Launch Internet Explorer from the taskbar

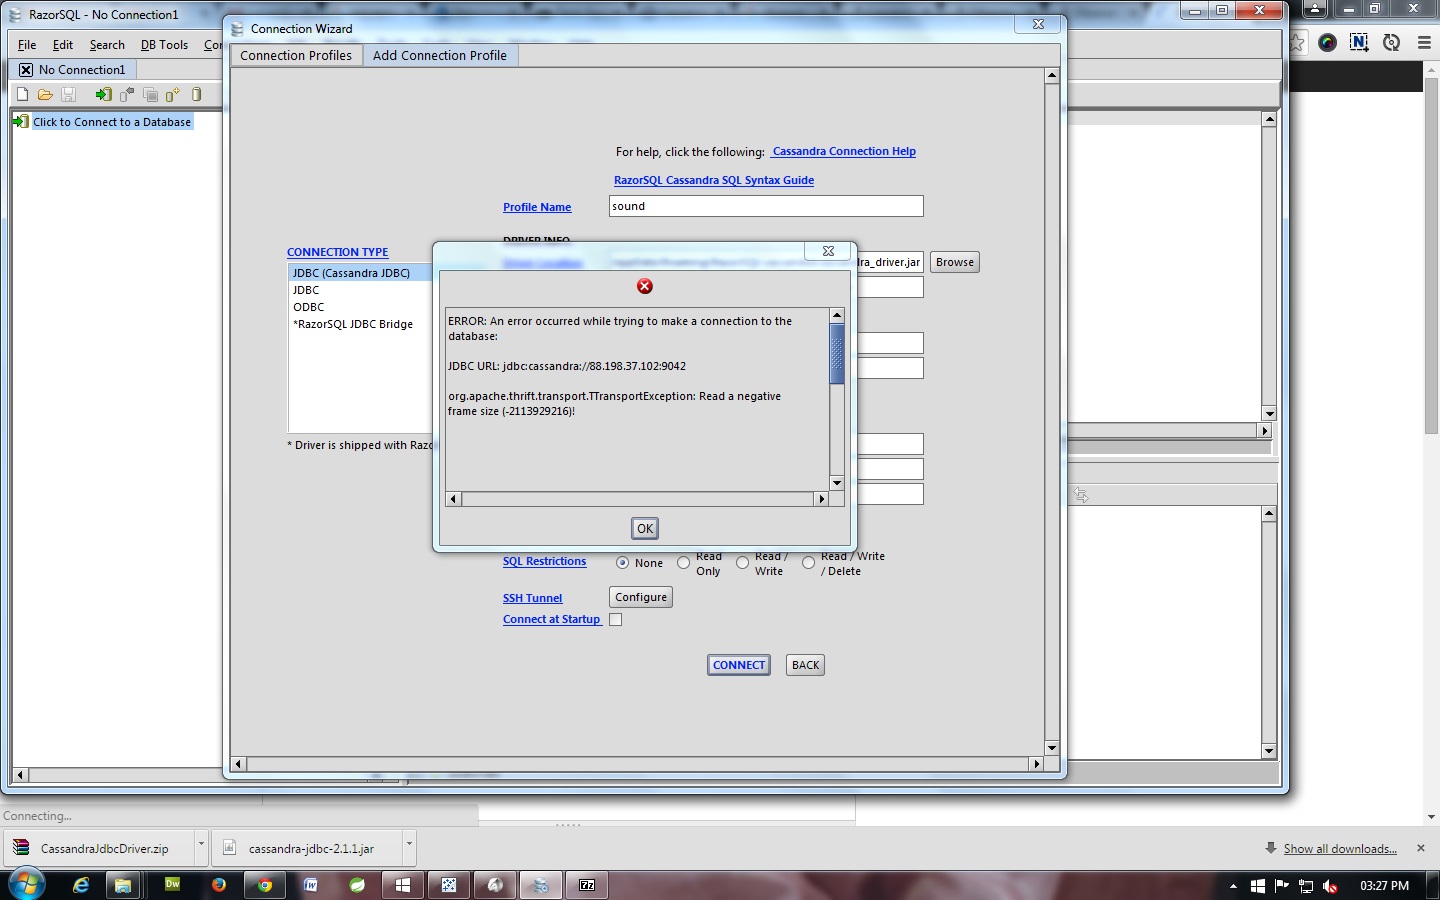81,885
